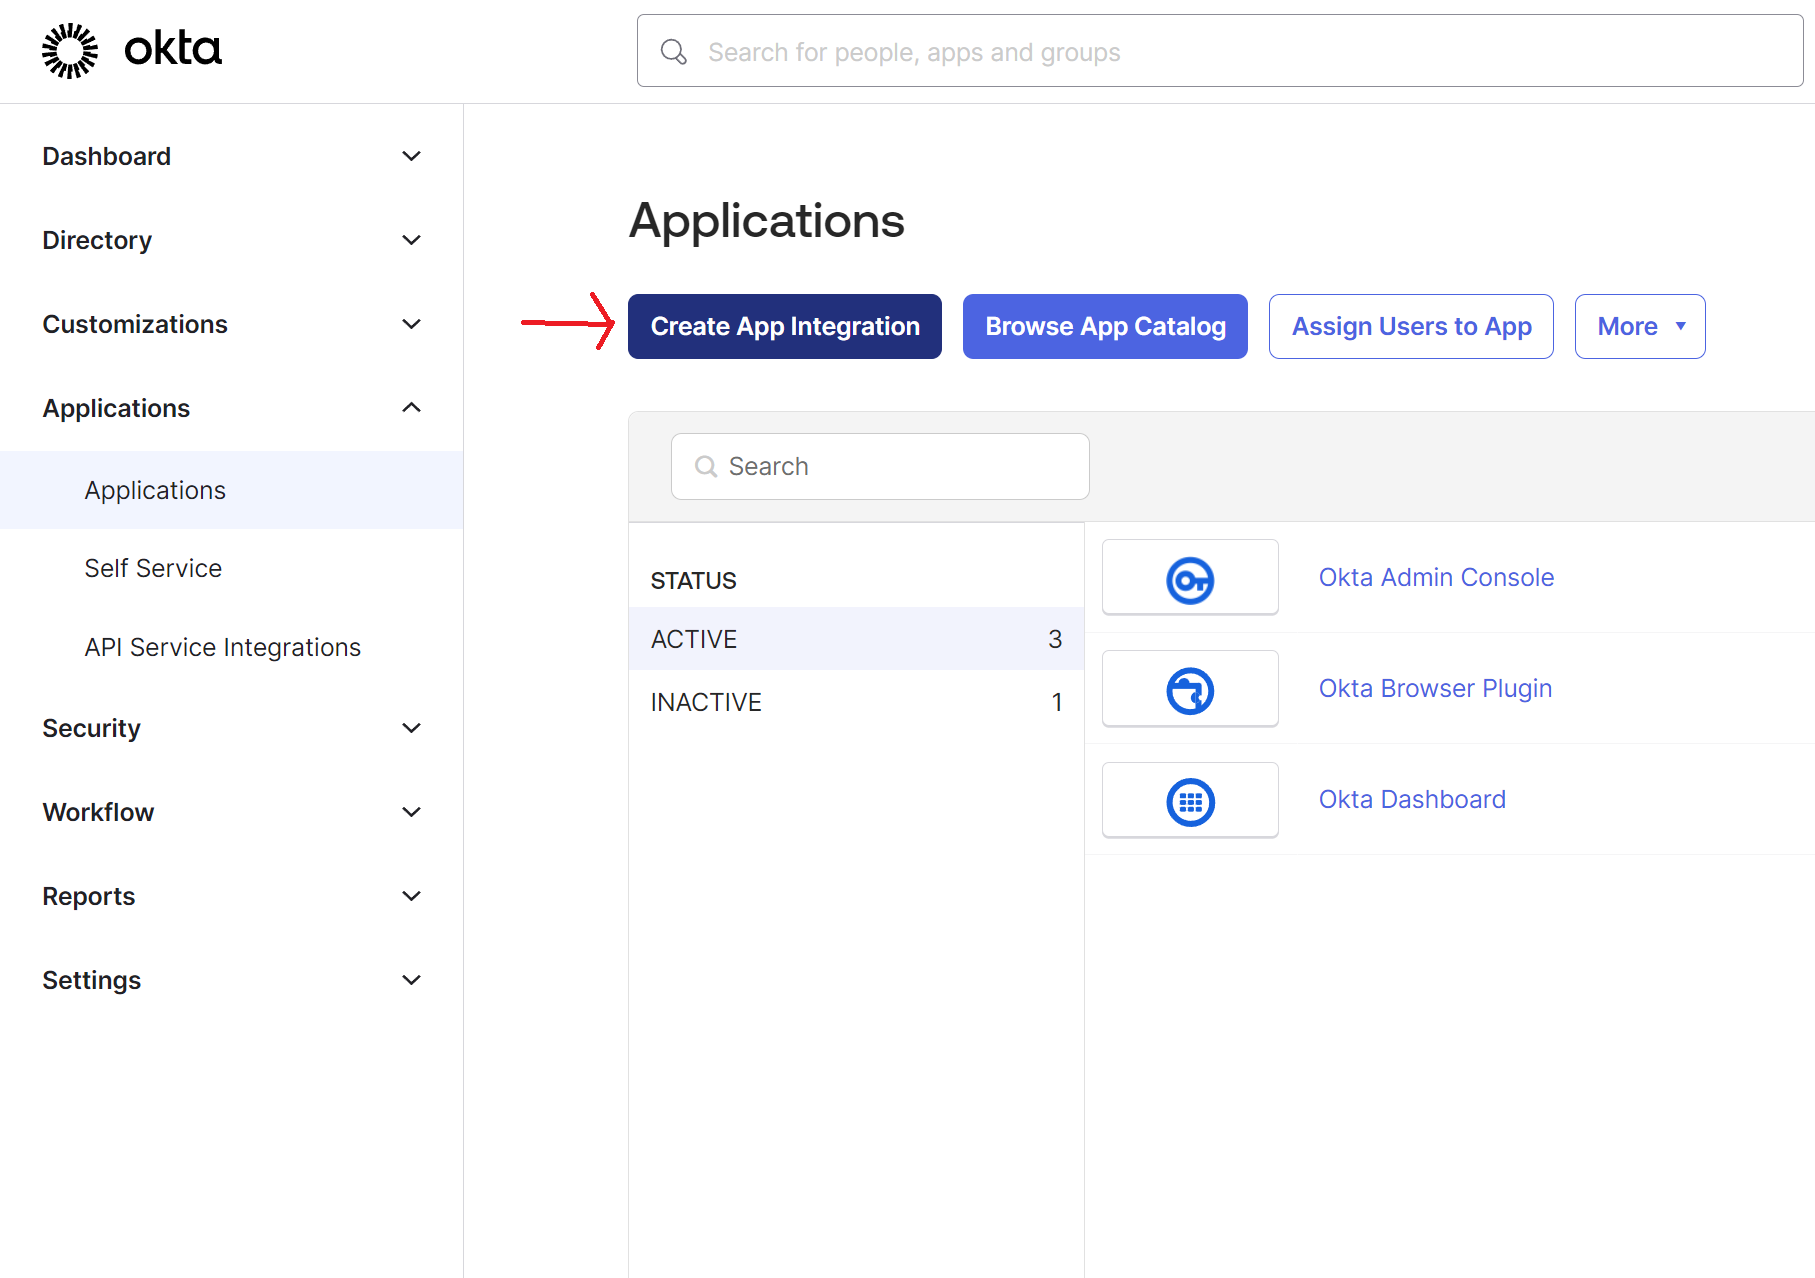Click the key icon beside Okta Admin Console
This screenshot has width=1815, height=1278.
1190,577
